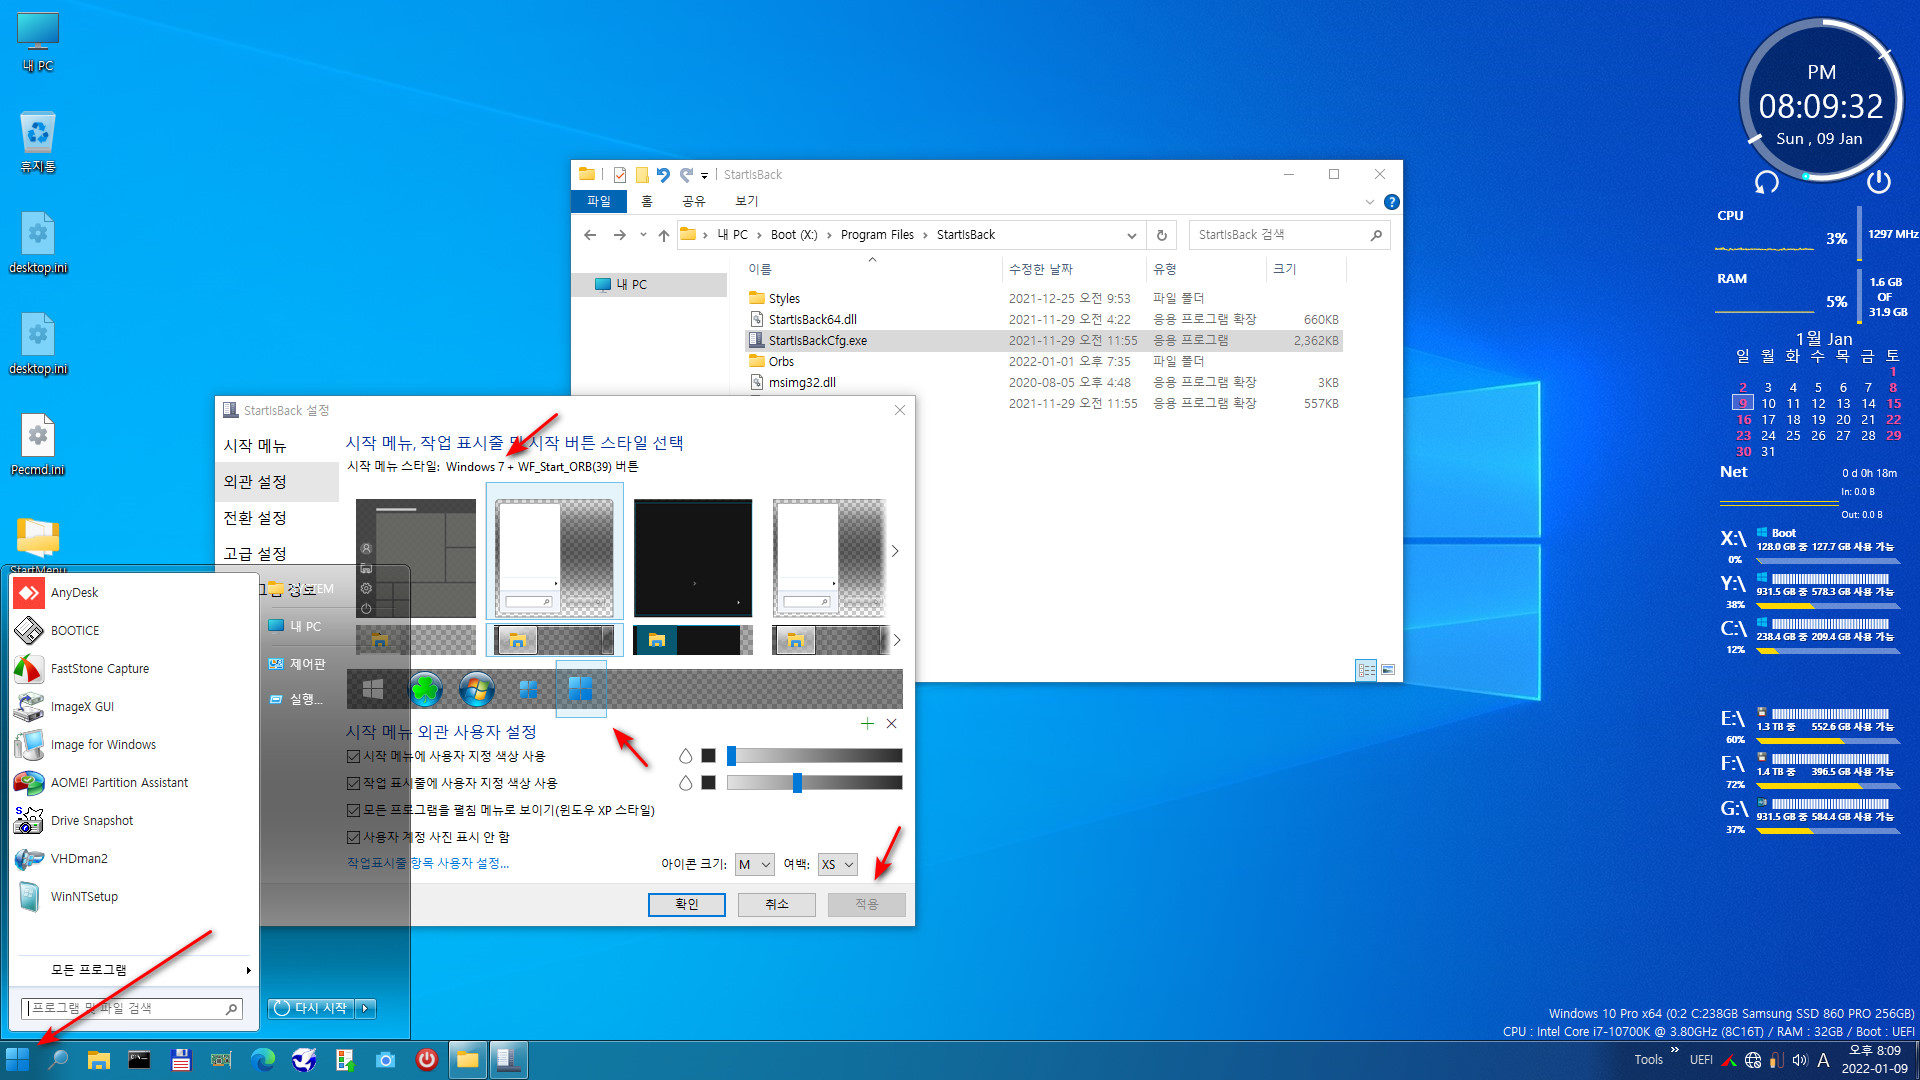Go up one folder level in Explorer
Image resolution: width=1920 pixels, height=1080 pixels.
pyautogui.click(x=663, y=235)
